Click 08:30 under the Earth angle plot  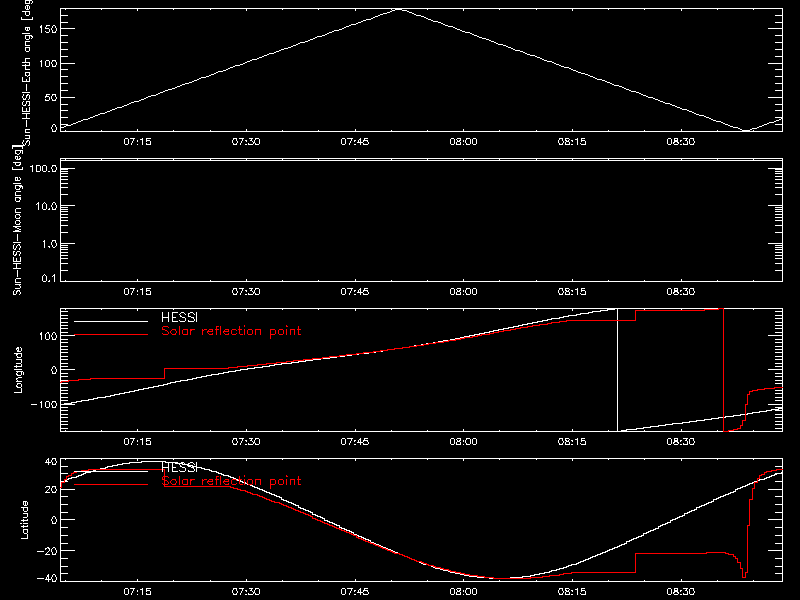[x=681, y=141]
